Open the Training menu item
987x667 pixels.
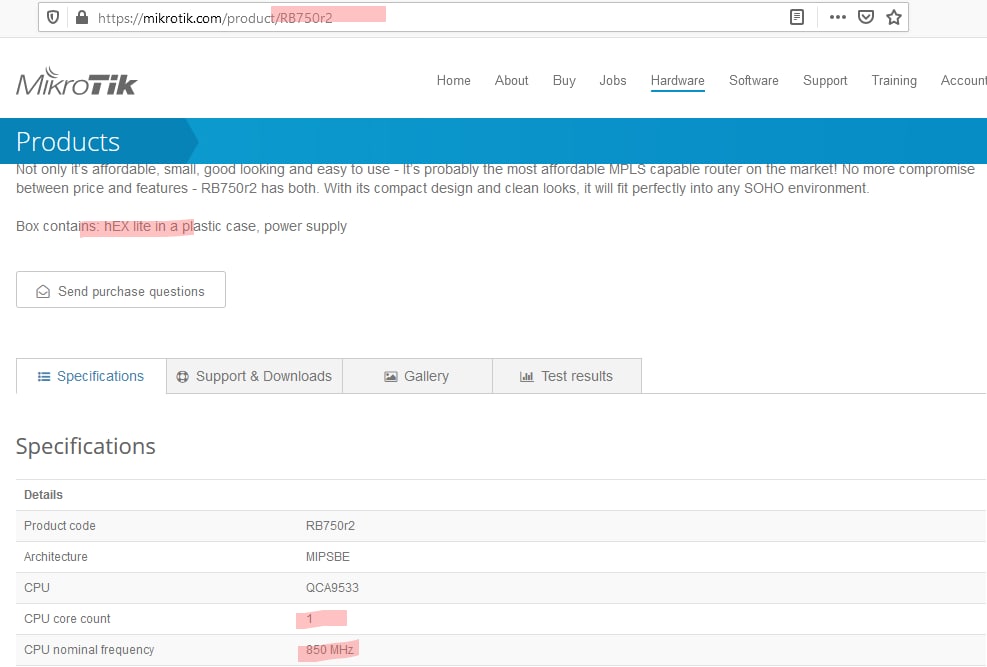click(x=894, y=81)
